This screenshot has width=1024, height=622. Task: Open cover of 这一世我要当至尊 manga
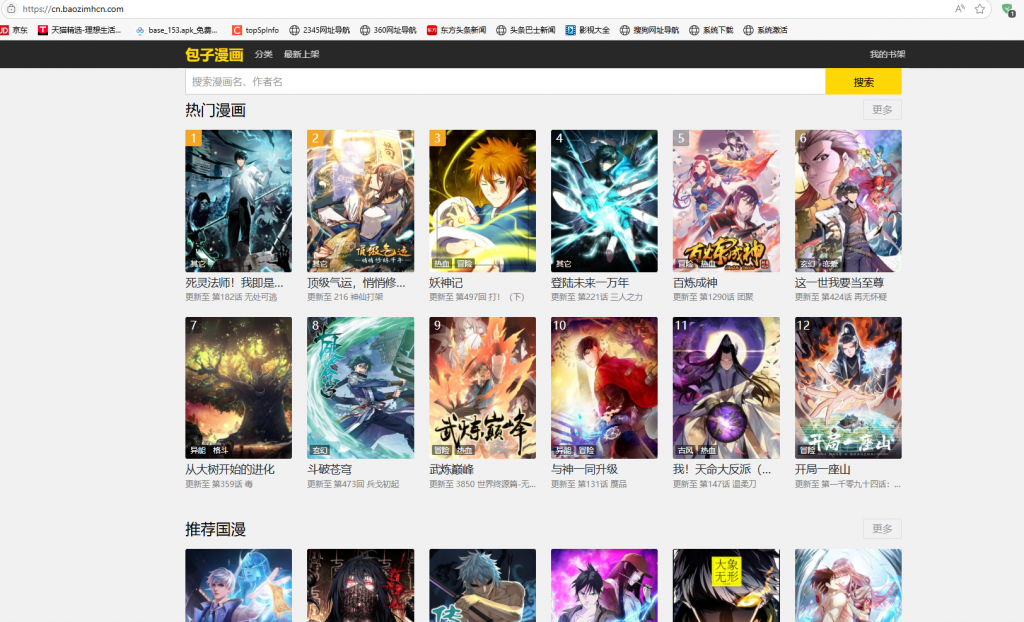848,201
